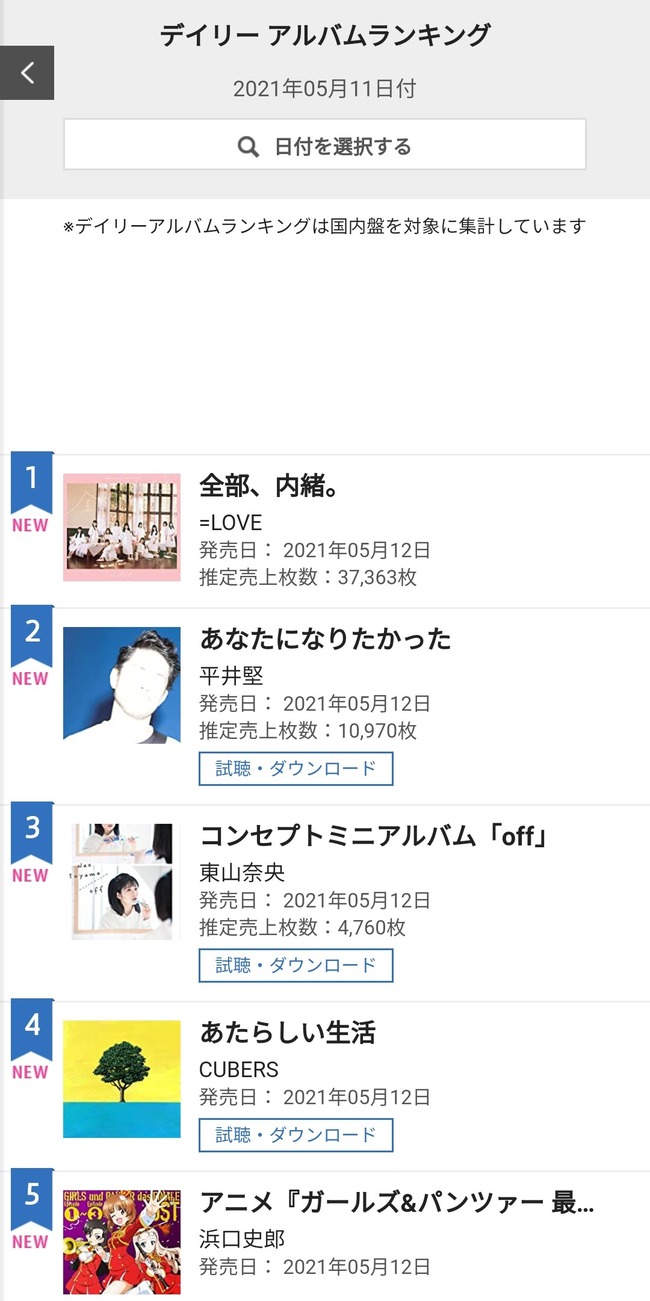Open 試聴・ダウンロード for 東山奈央's album
The height and width of the screenshot is (1301, 650).
[x=295, y=965]
